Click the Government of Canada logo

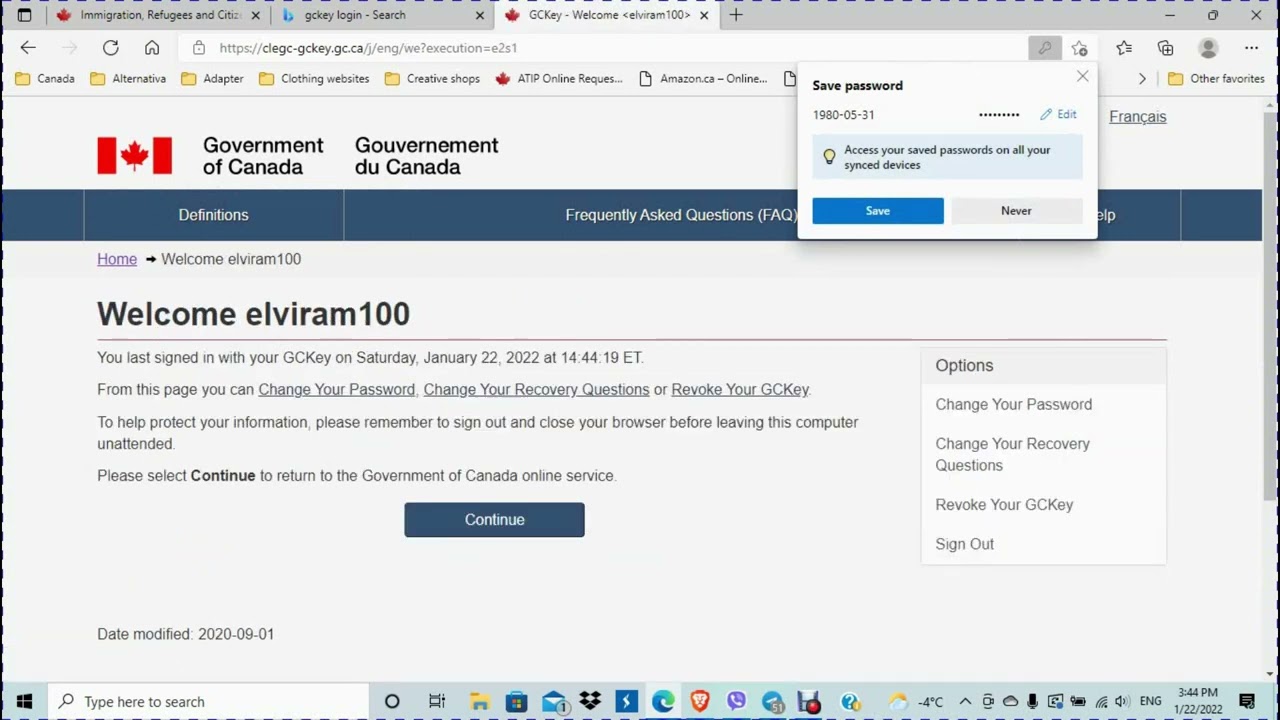(298, 156)
